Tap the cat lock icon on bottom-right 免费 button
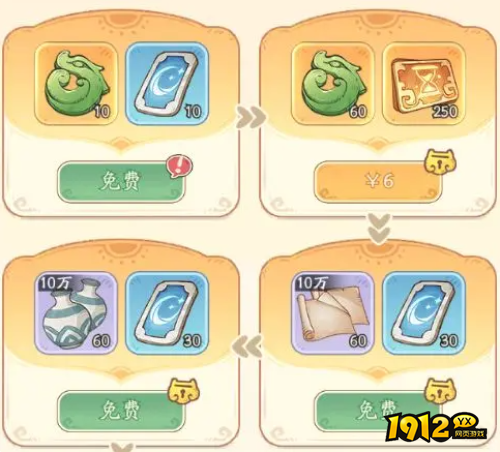The width and height of the screenshot is (500, 452). pos(440,390)
